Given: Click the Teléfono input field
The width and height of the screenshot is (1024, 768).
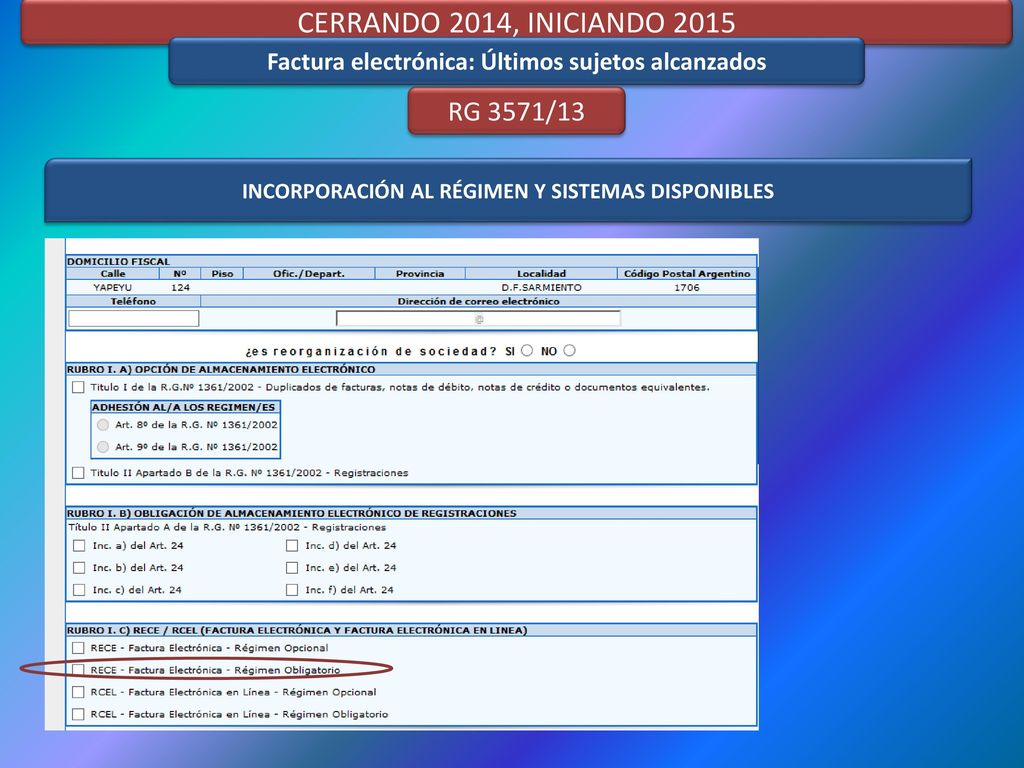Looking at the screenshot, I should tap(133, 318).
